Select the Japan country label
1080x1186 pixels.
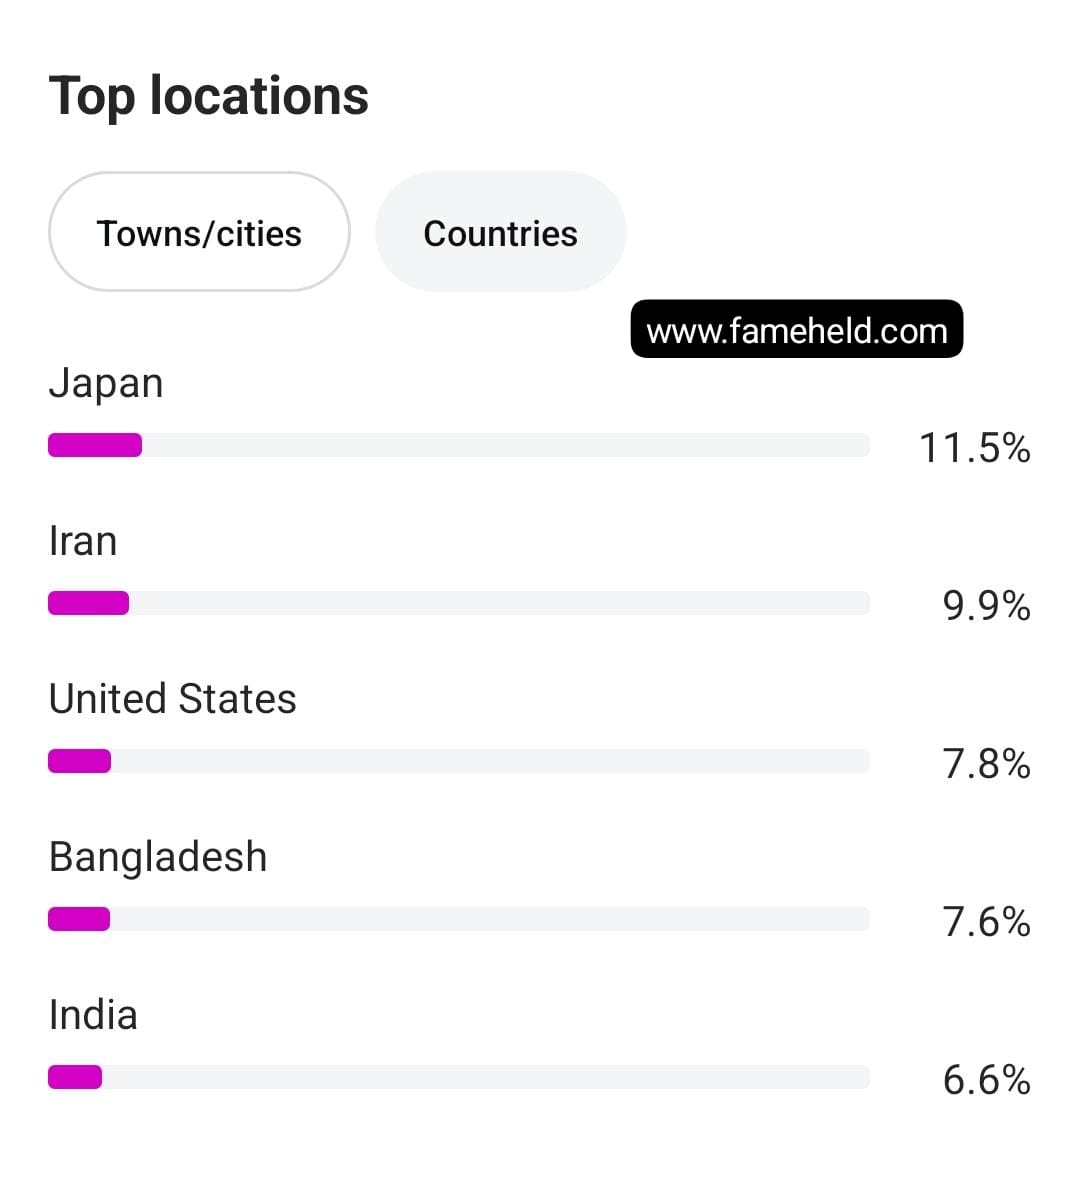pos(106,383)
